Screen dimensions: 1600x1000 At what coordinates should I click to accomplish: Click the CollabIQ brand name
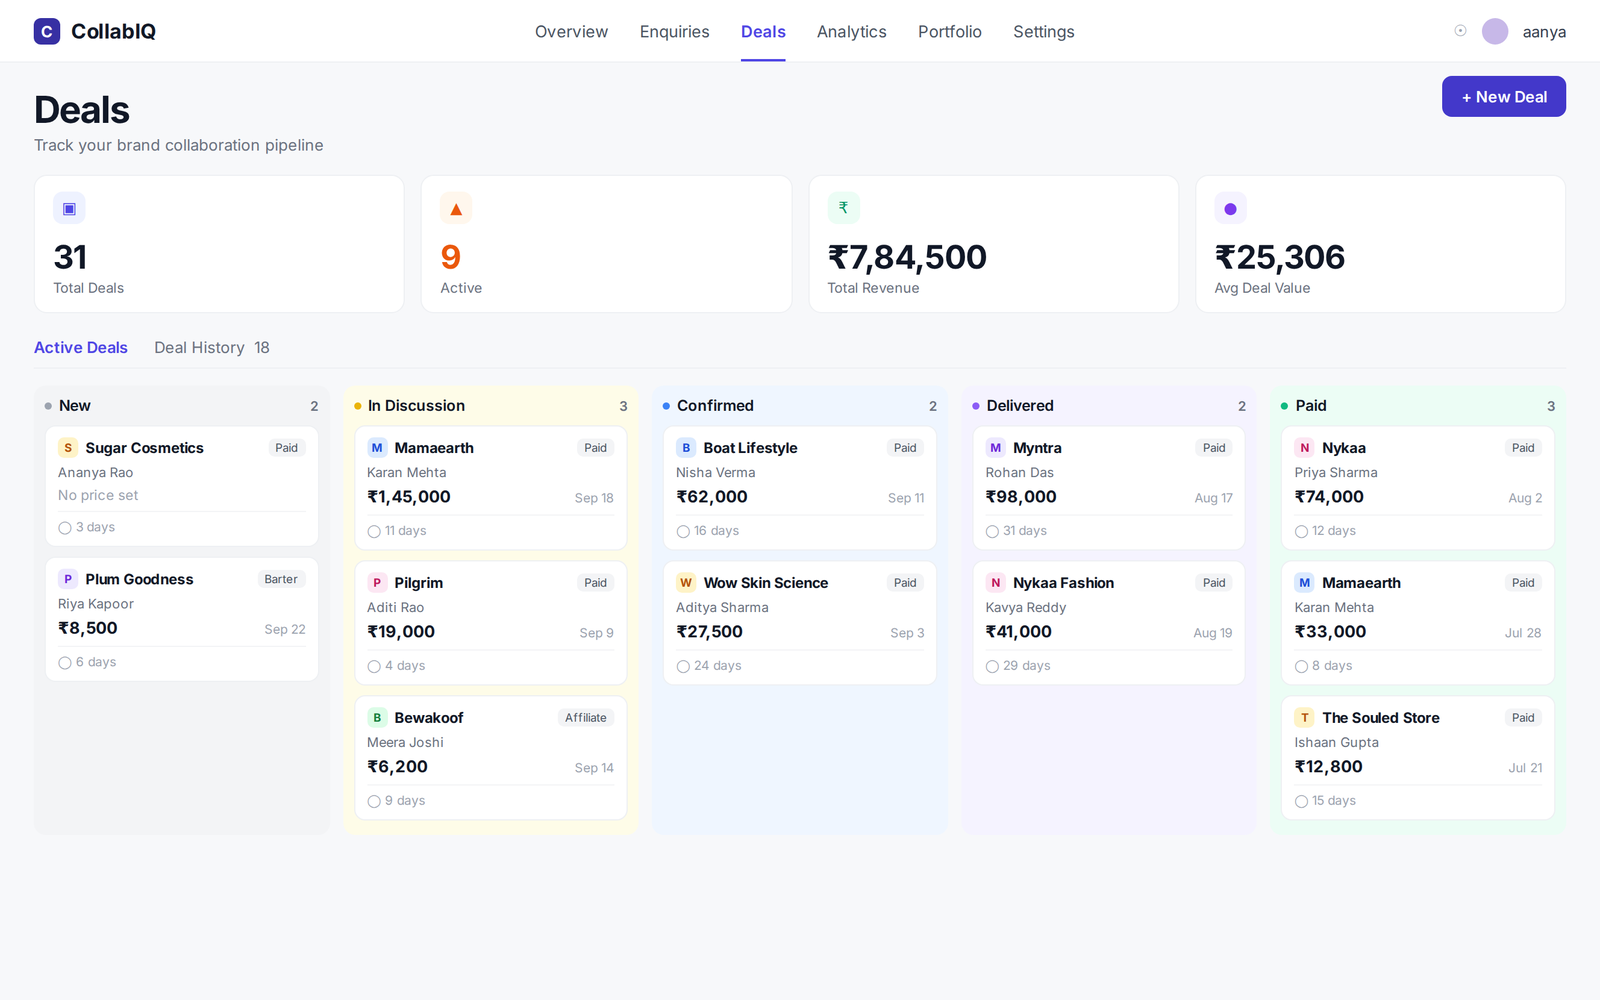click(x=114, y=32)
